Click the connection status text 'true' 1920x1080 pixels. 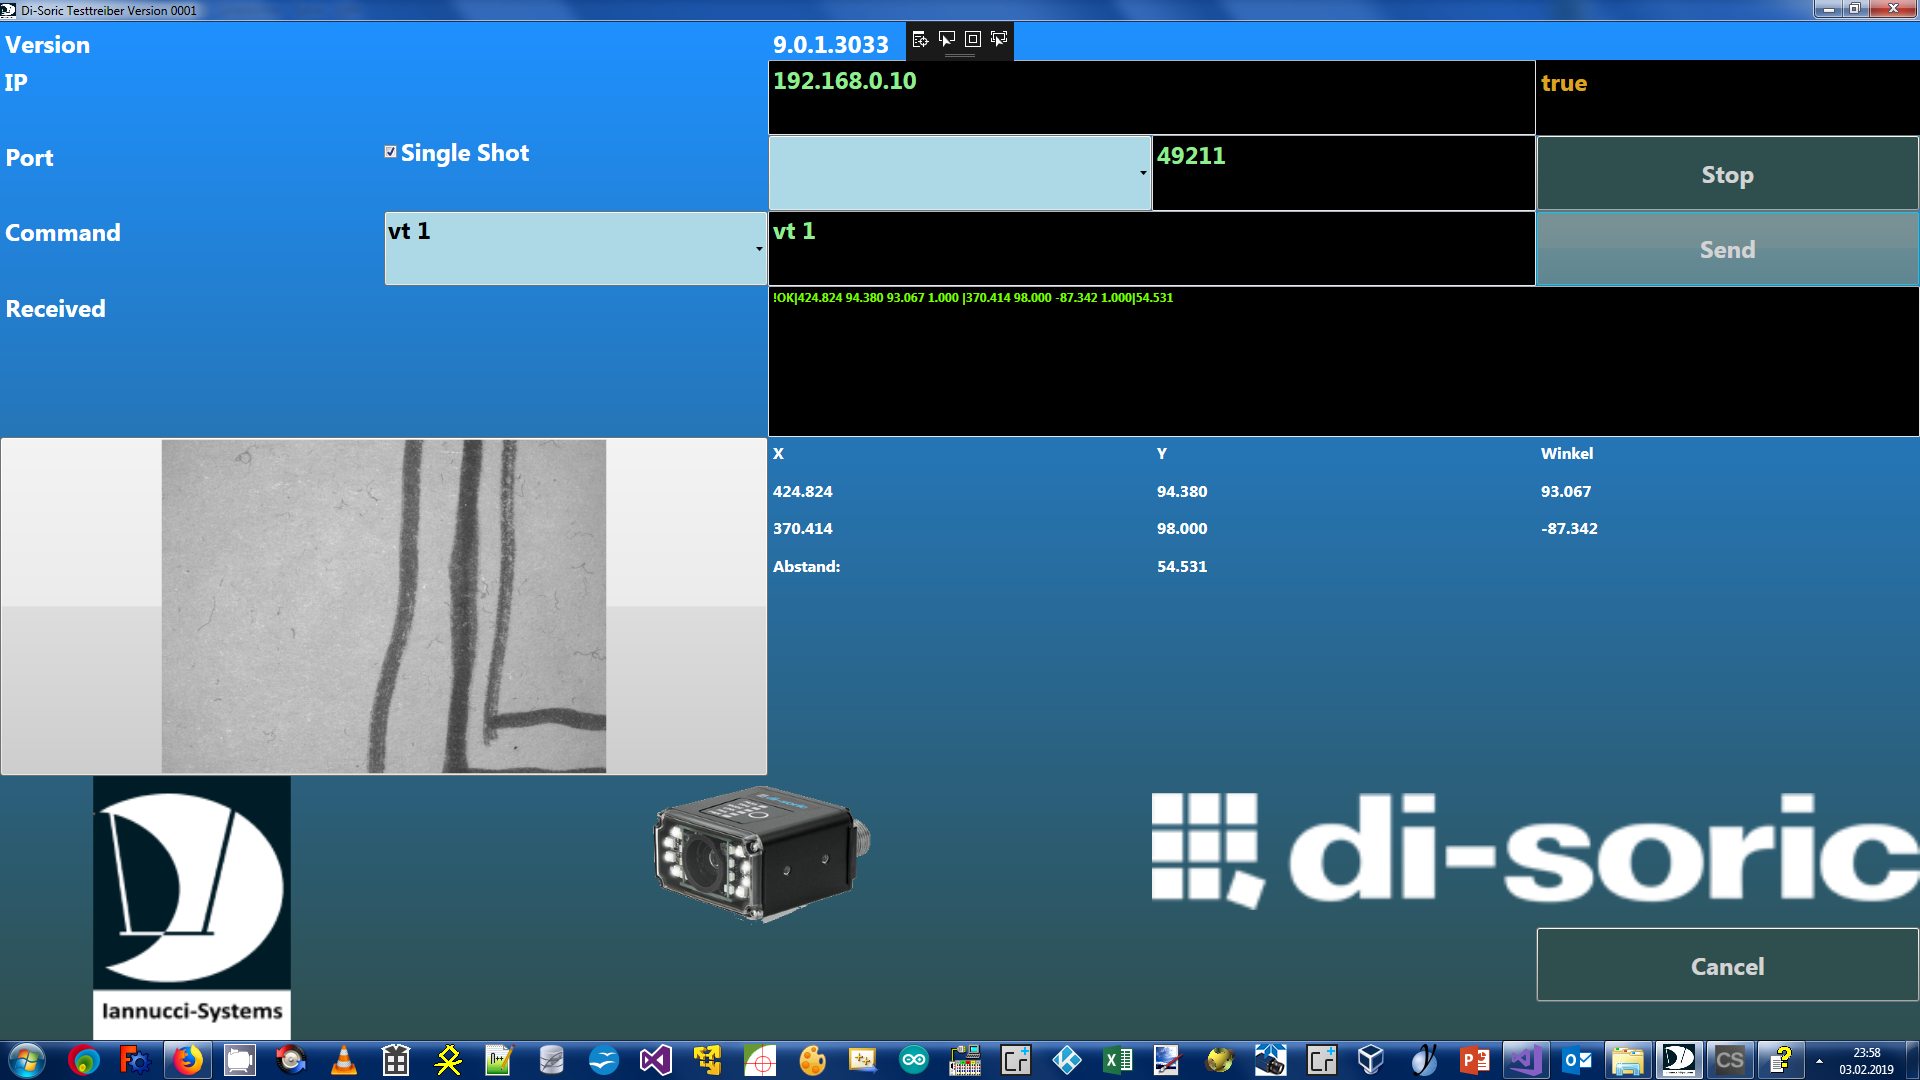click(1564, 83)
